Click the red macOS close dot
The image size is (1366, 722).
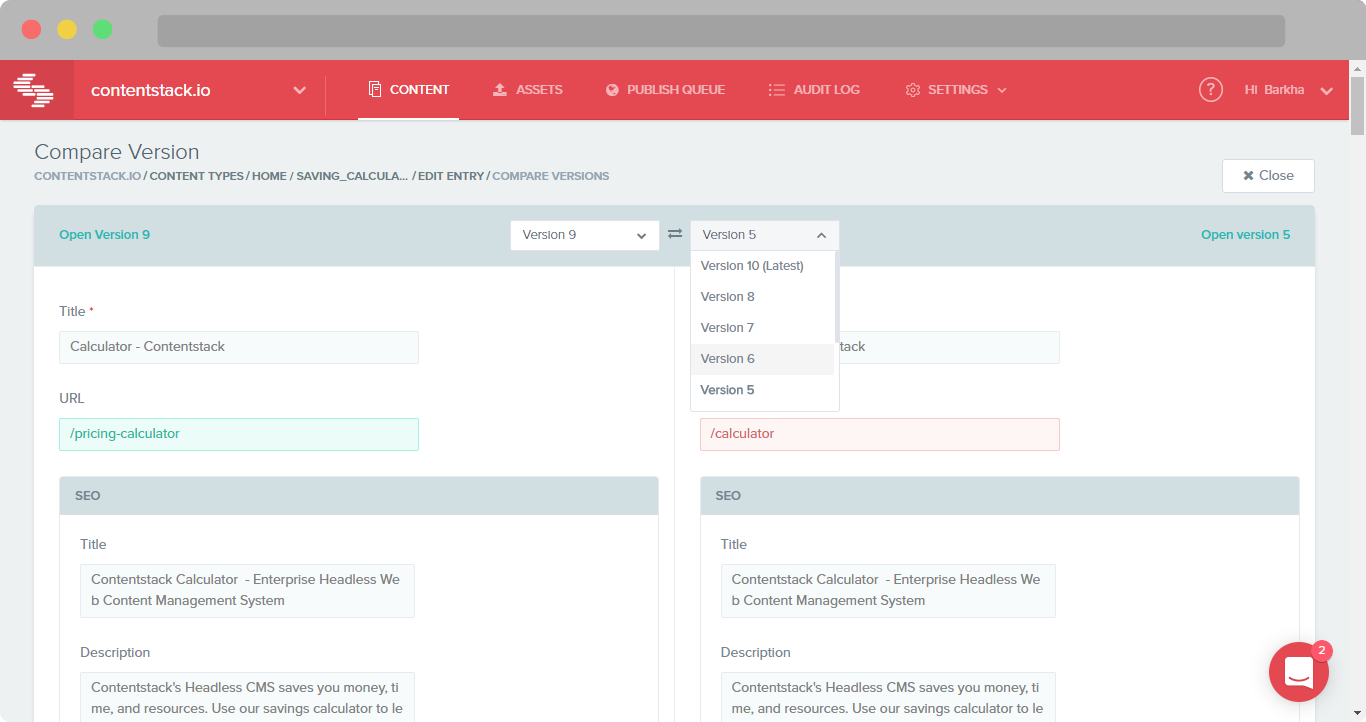pyautogui.click(x=31, y=29)
